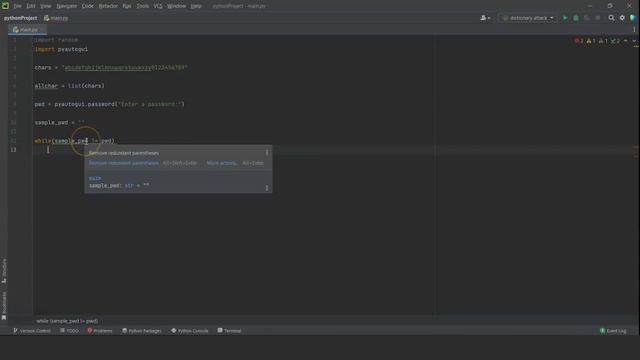Open Search Everywhere magnifier icon
The width and height of the screenshot is (640, 360).
tap(611, 18)
